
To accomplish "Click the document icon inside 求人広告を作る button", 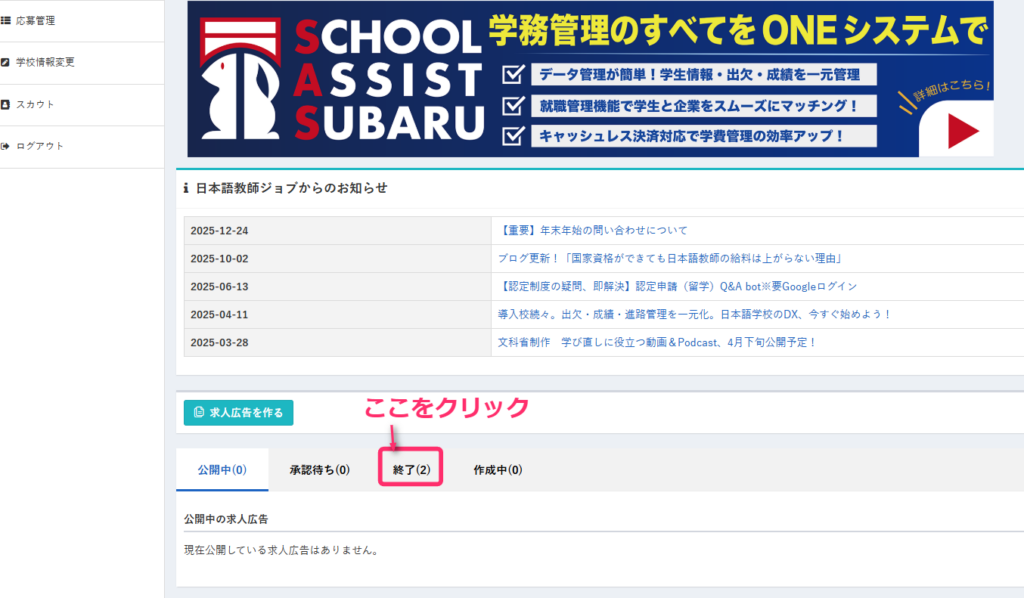I will pos(198,412).
